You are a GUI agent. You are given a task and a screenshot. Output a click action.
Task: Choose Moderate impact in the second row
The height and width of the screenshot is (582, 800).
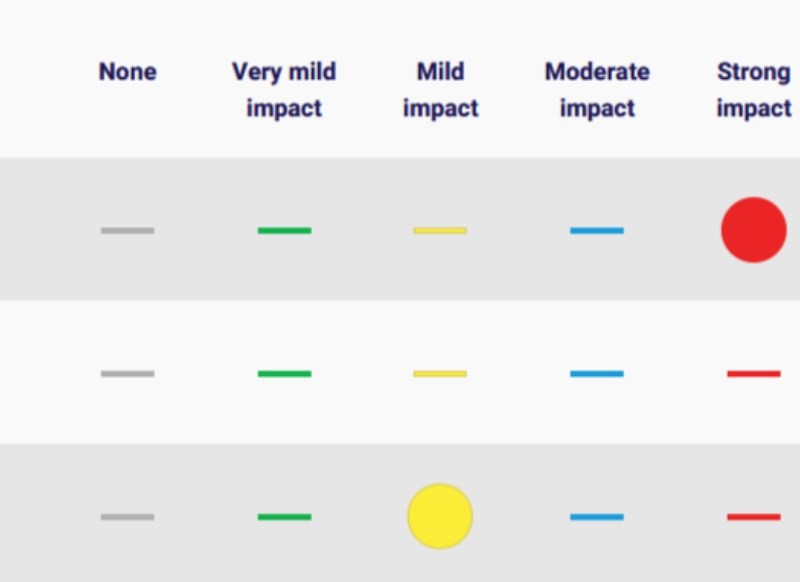click(x=597, y=374)
